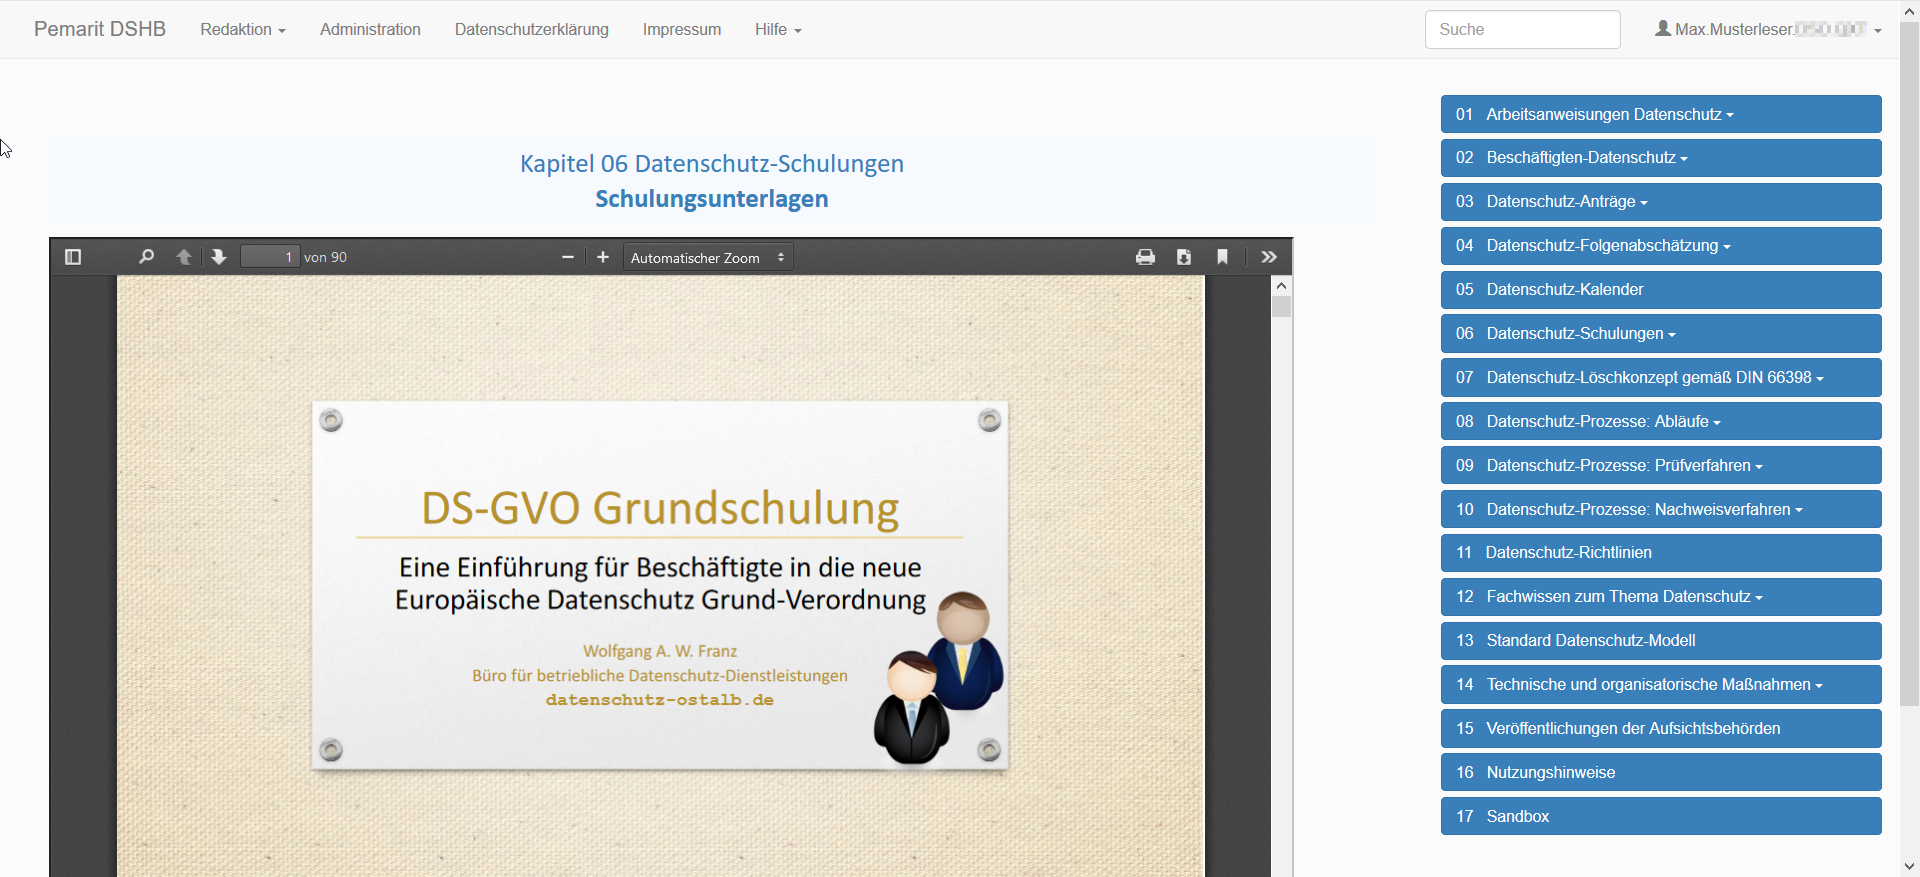Go to previous page in PDF
1920x877 pixels.
point(184,257)
